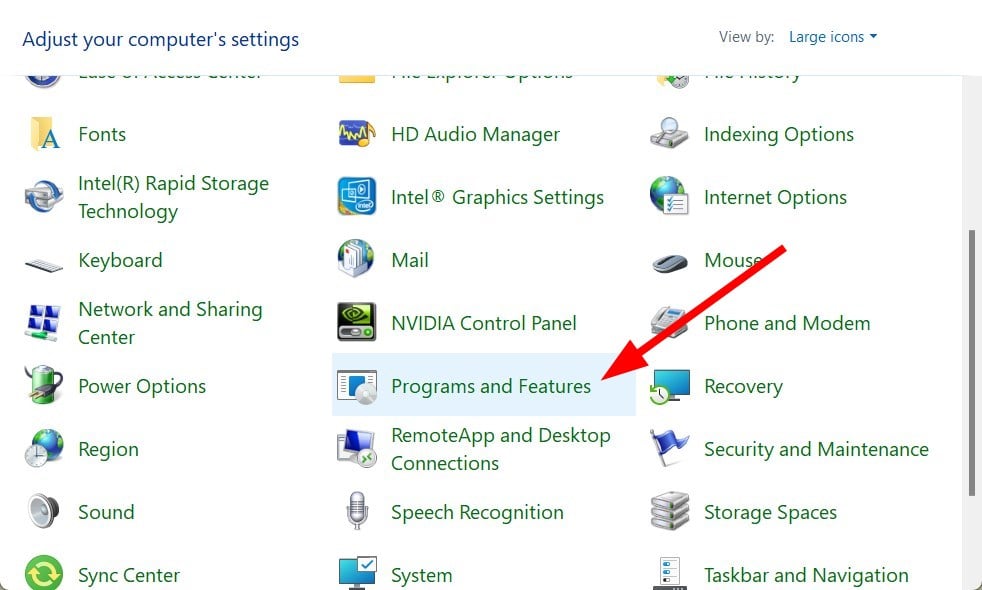The width and height of the screenshot is (982, 590).
Task: Open Programs and Features
Action: [x=483, y=385]
